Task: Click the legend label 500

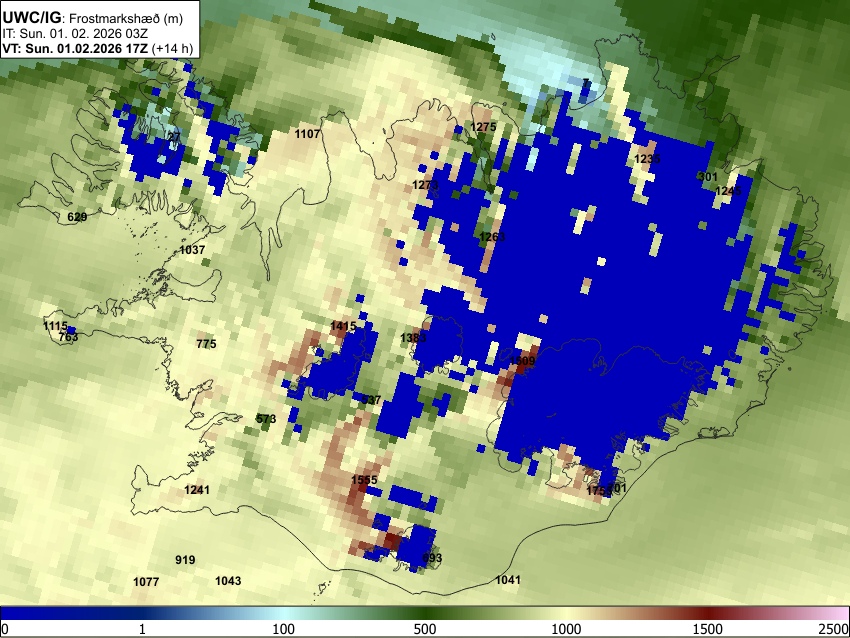Action: pyautogui.click(x=425, y=629)
